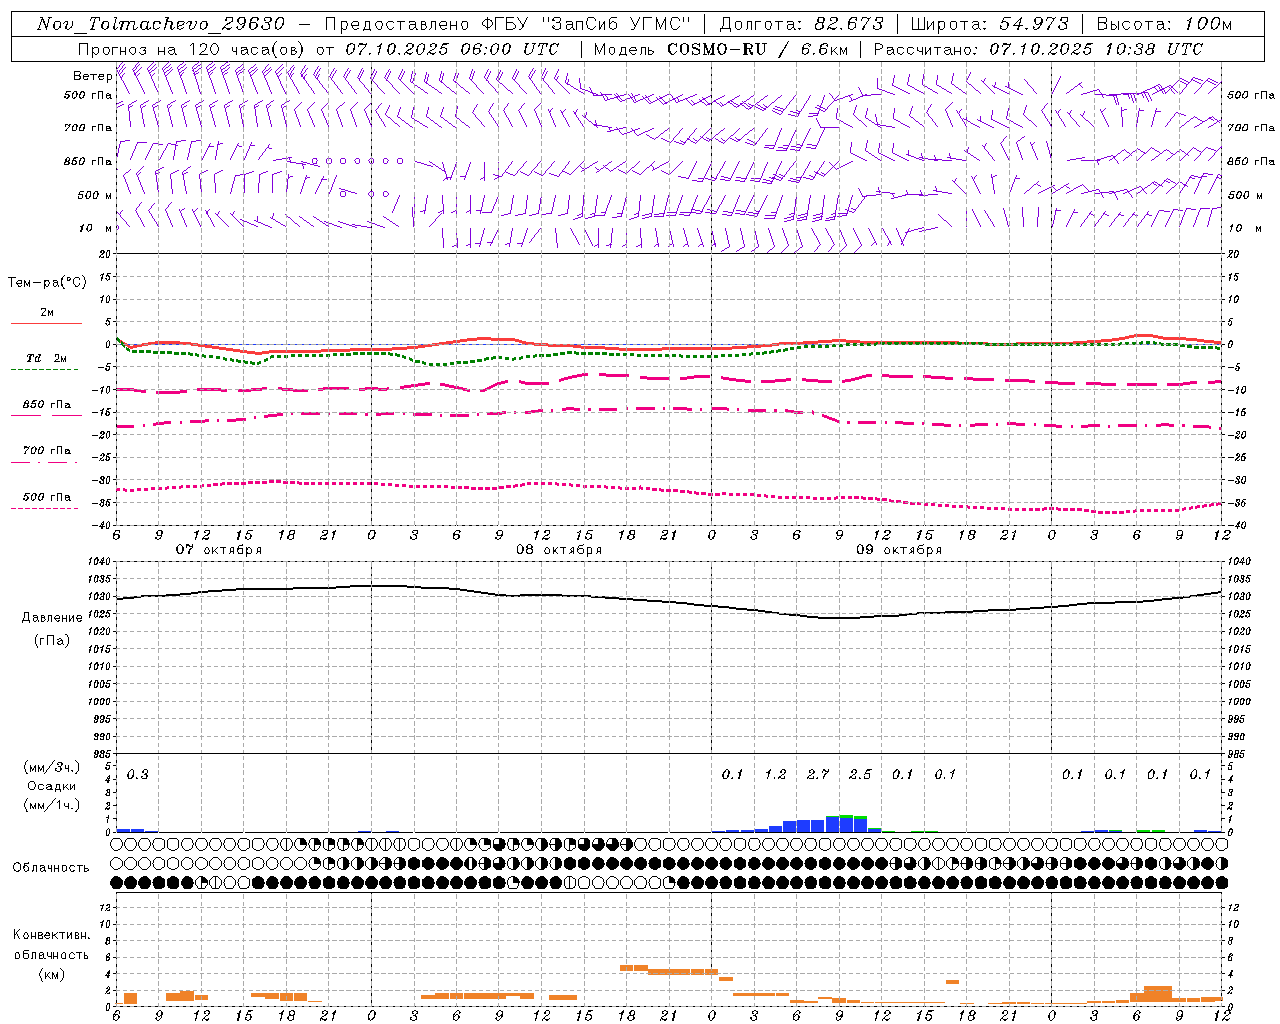
Task: Click the (мм/1ч.) precipitation unit label
Action: point(52,805)
